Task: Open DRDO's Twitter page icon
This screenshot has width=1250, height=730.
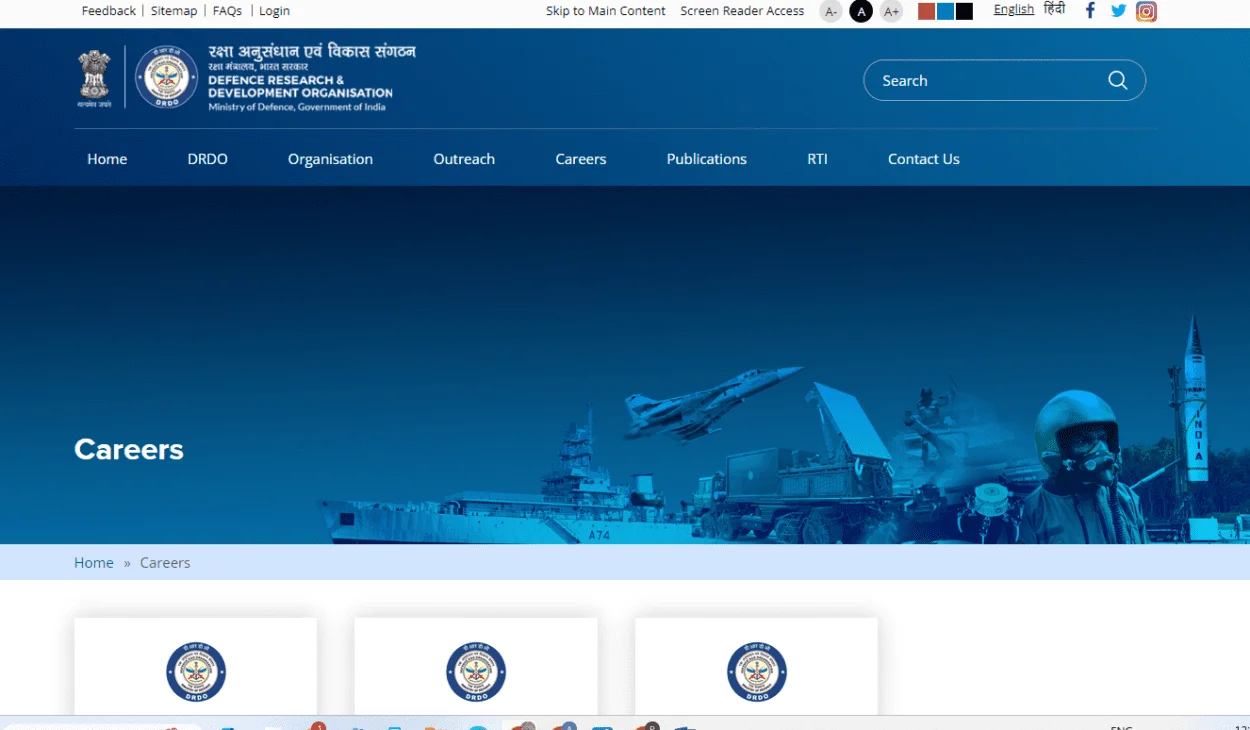Action: pos(1118,11)
